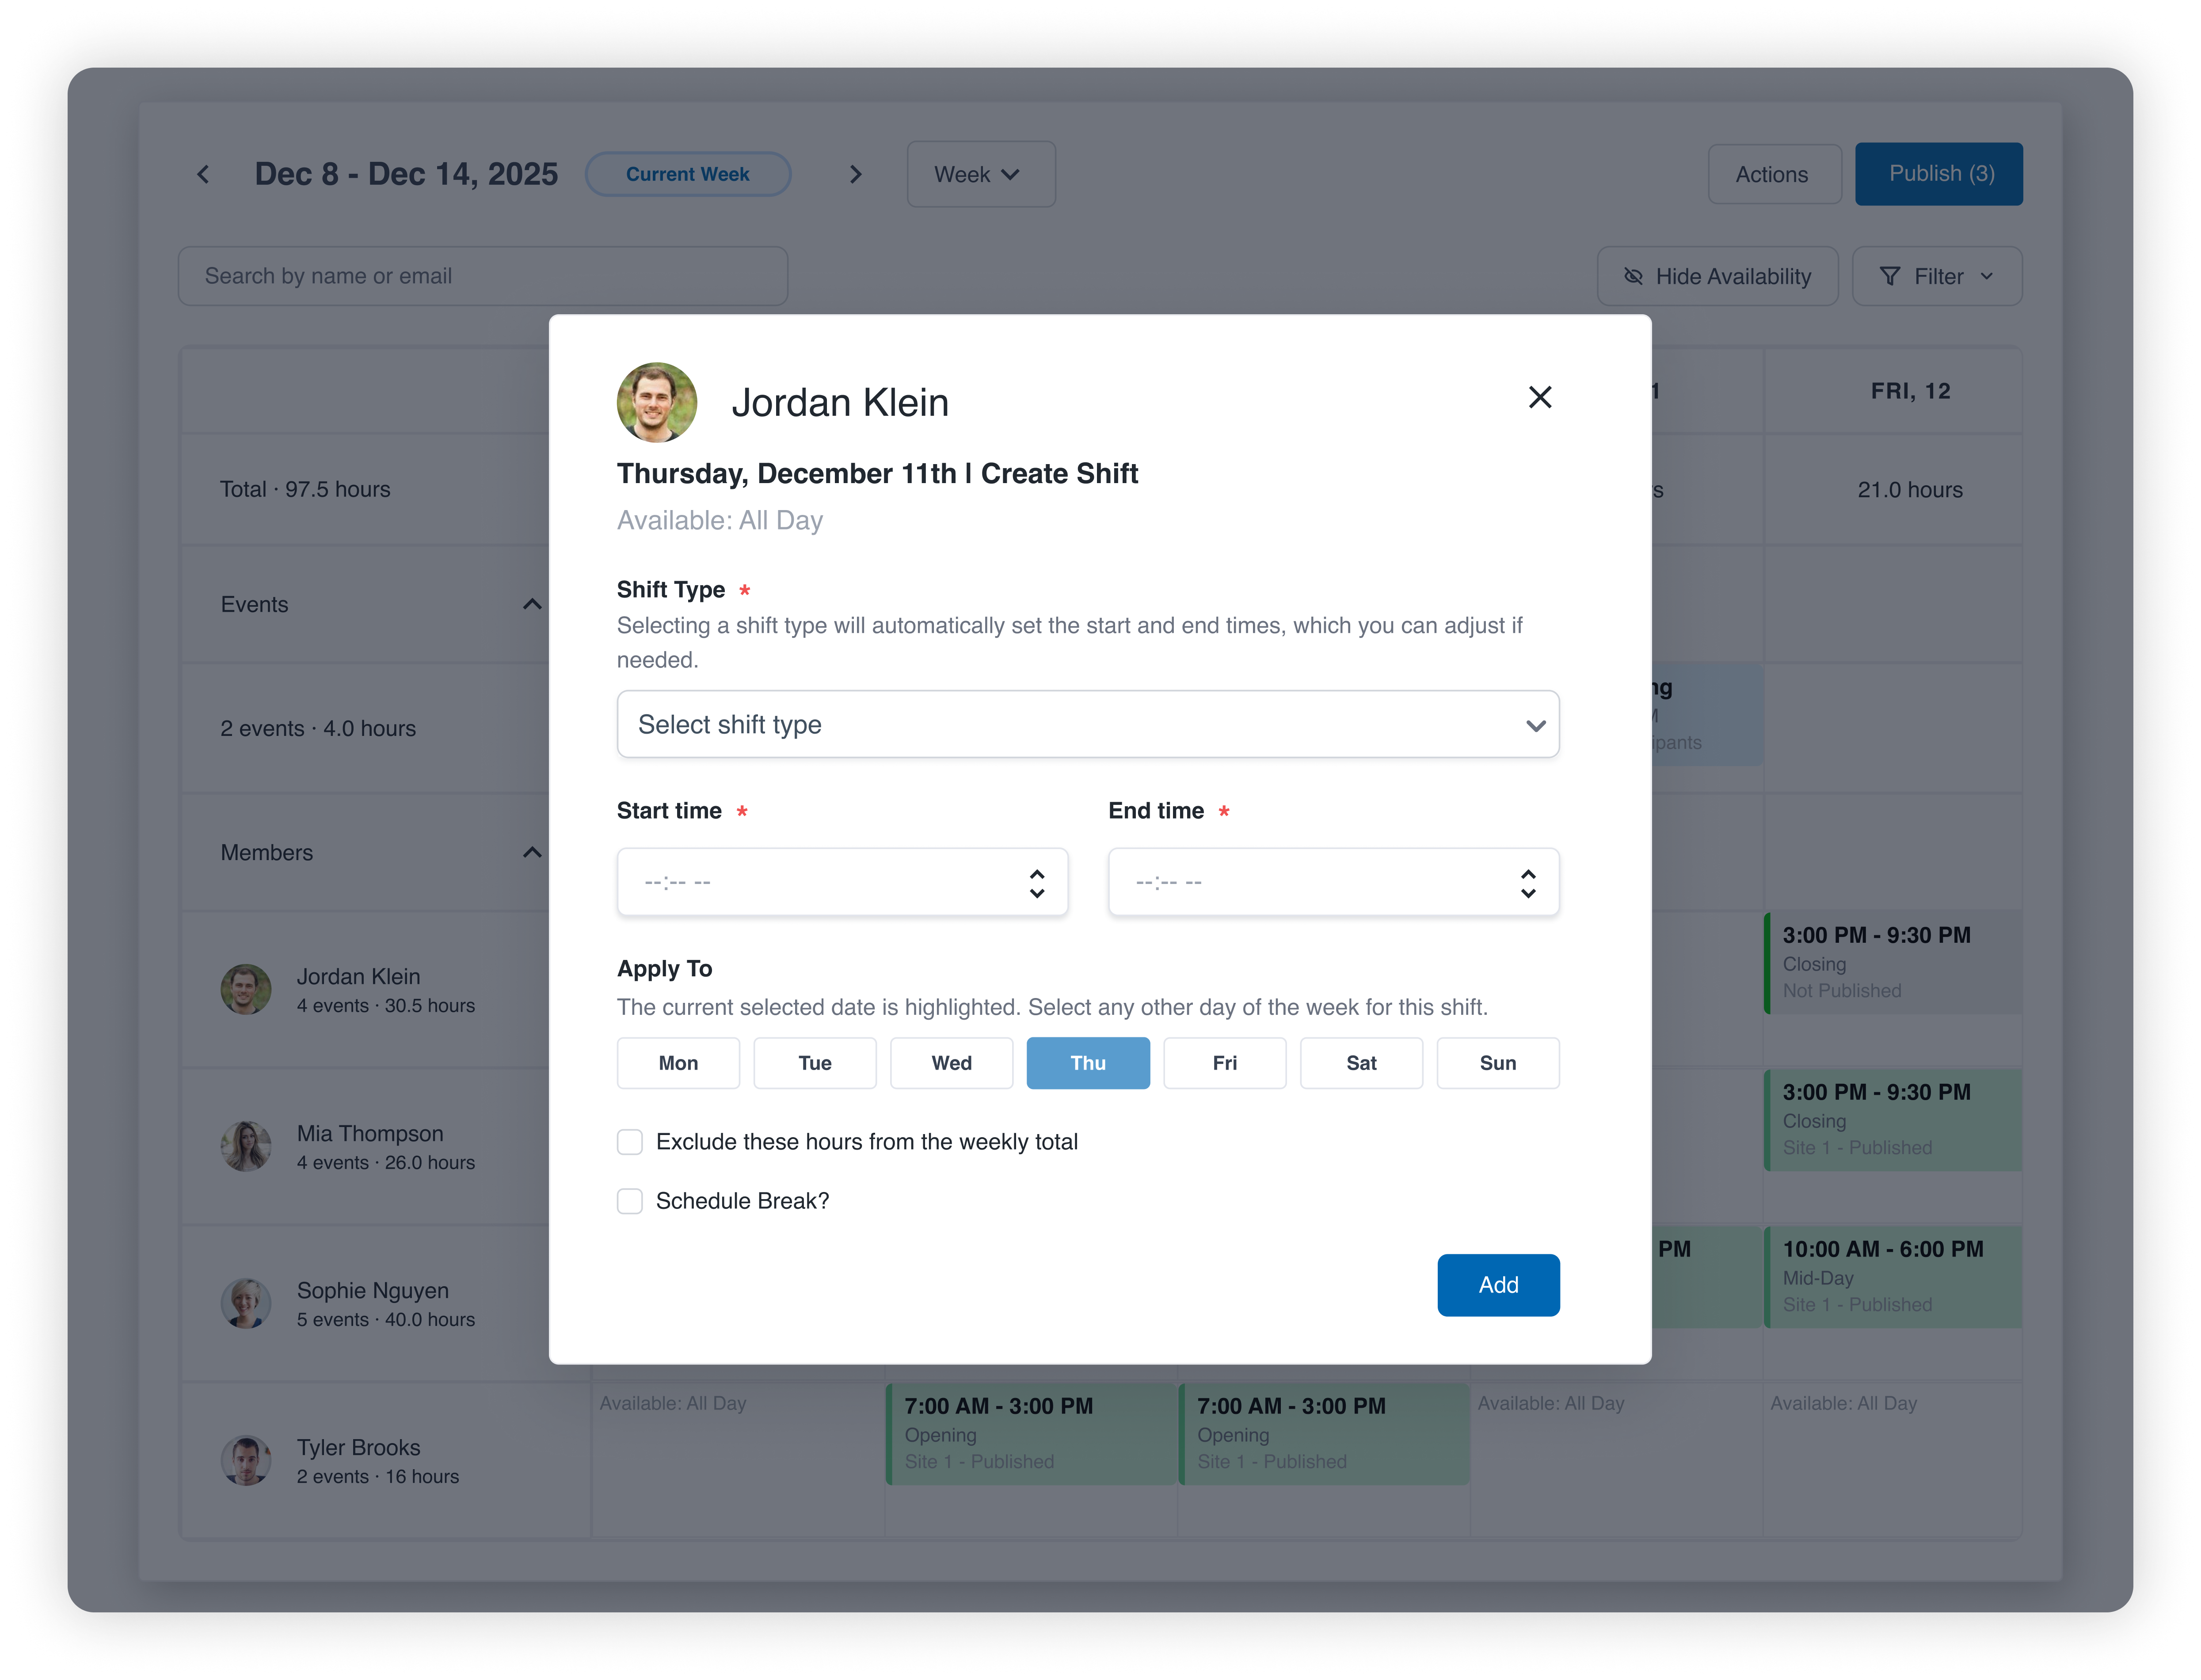Viewport: 2201px width, 1680px height.
Task: Check the 'Schedule Break?' option
Action: [x=630, y=1200]
